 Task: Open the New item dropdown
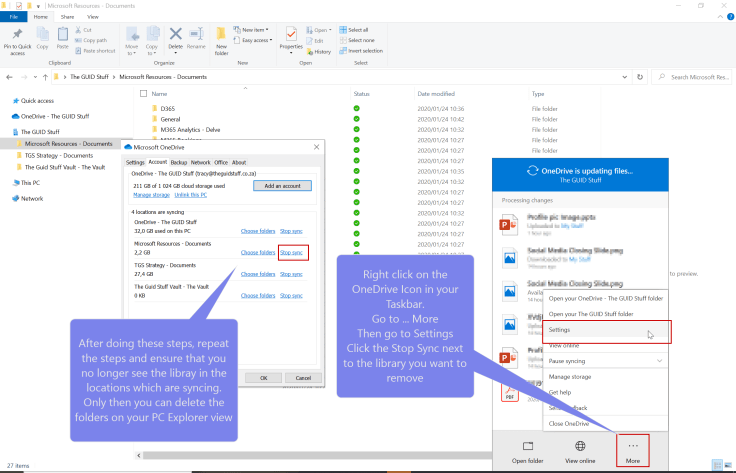tap(253, 30)
